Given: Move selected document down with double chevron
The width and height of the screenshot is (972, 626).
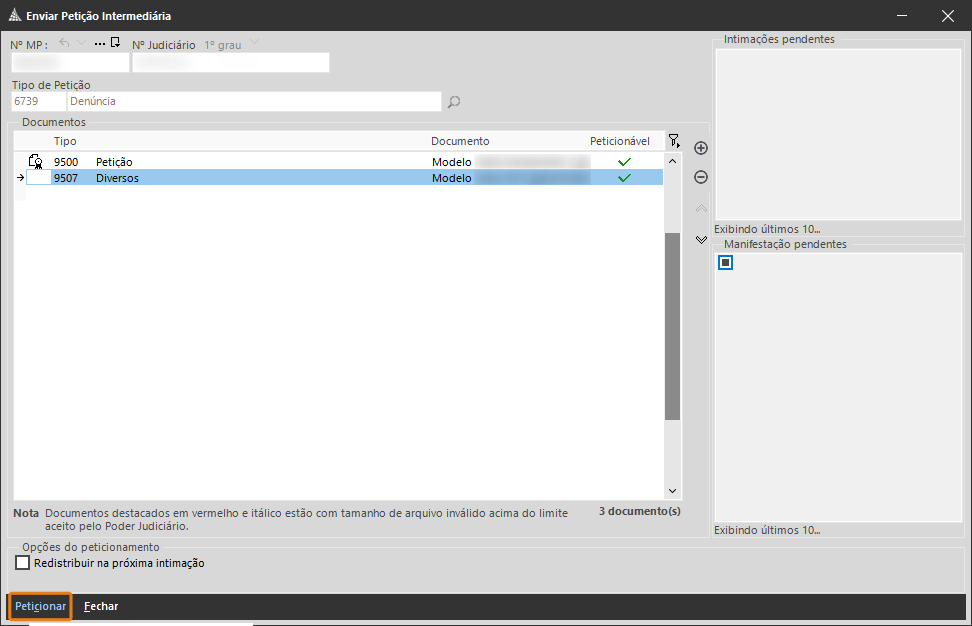Looking at the screenshot, I should point(701,240).
